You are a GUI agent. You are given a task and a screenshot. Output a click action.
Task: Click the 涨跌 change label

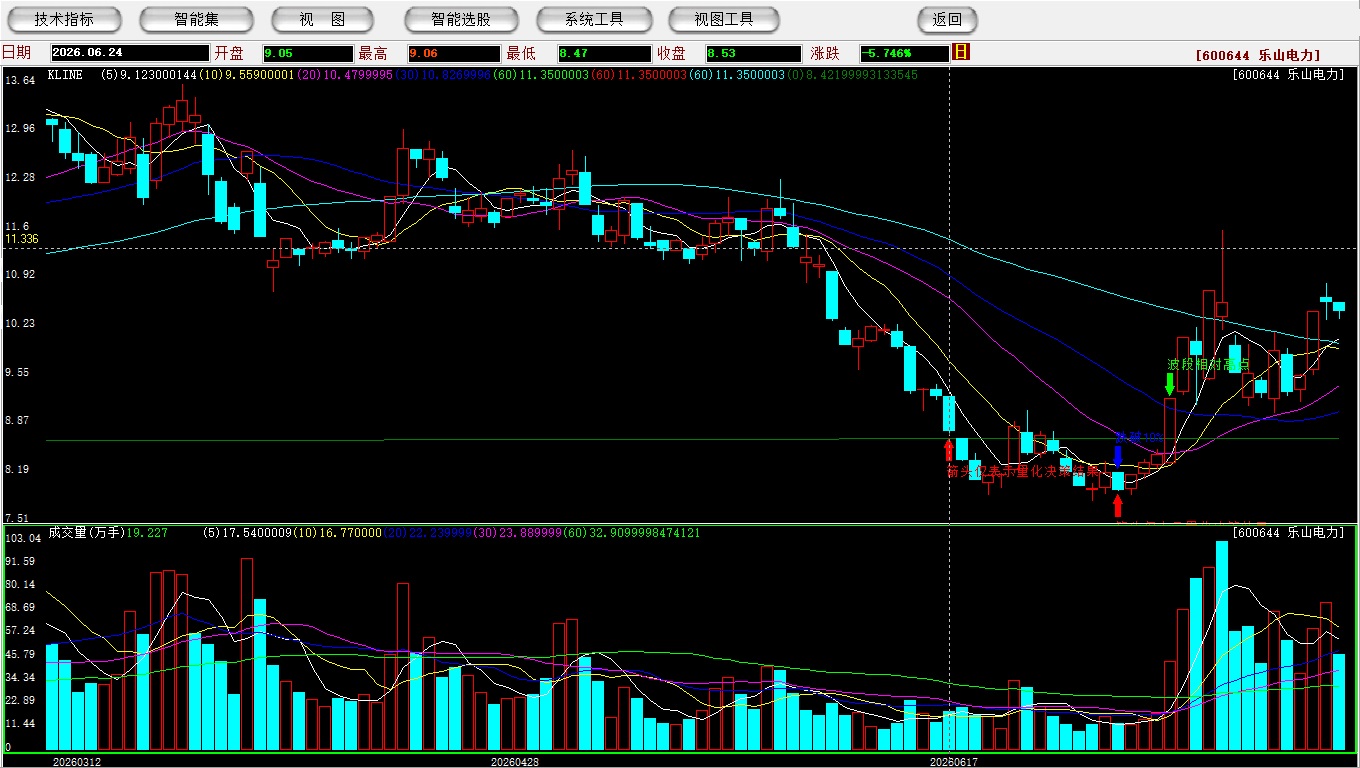(x=824, y=53)
